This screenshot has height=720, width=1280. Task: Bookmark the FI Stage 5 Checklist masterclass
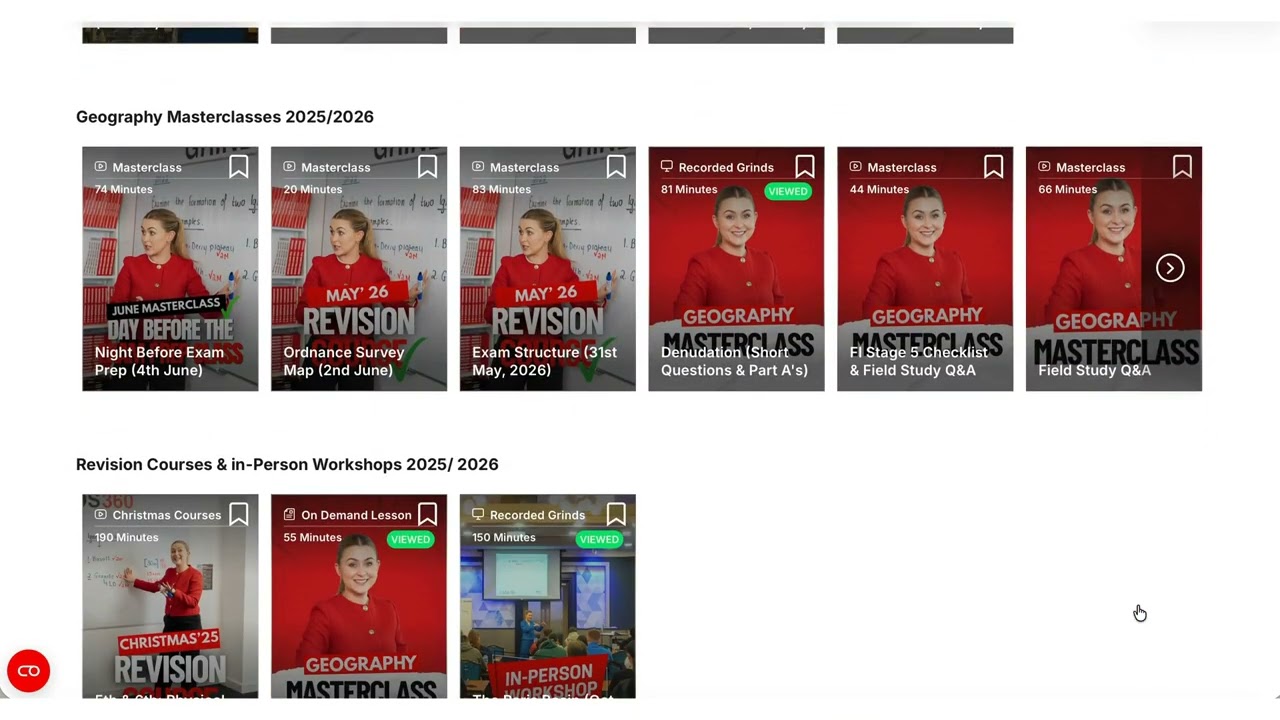tap(993, 167)
